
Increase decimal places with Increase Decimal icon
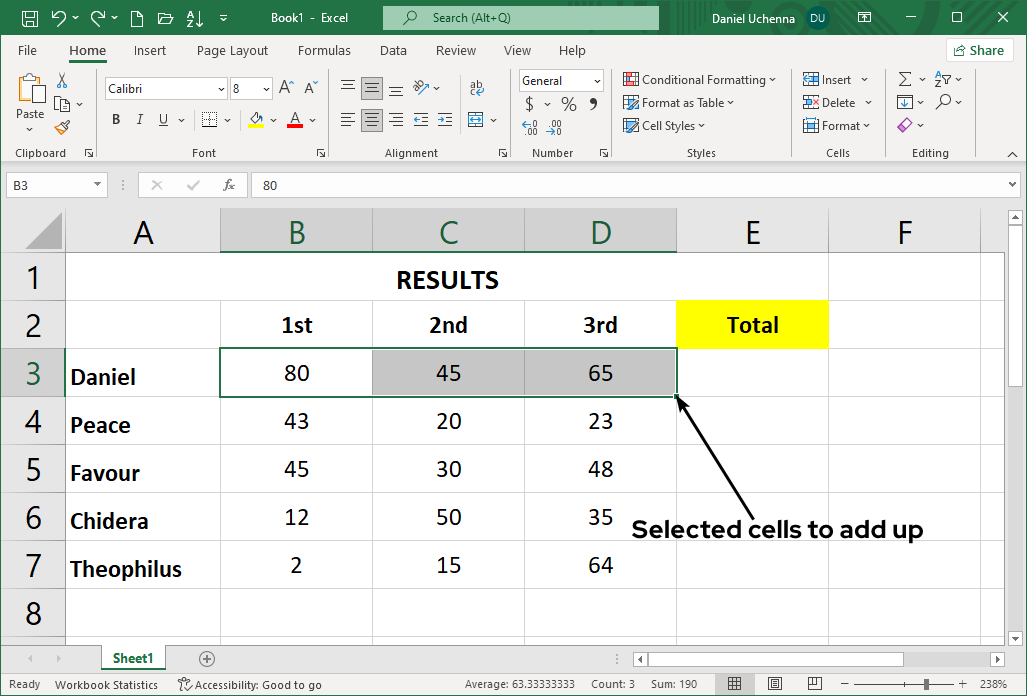(529, 126)
